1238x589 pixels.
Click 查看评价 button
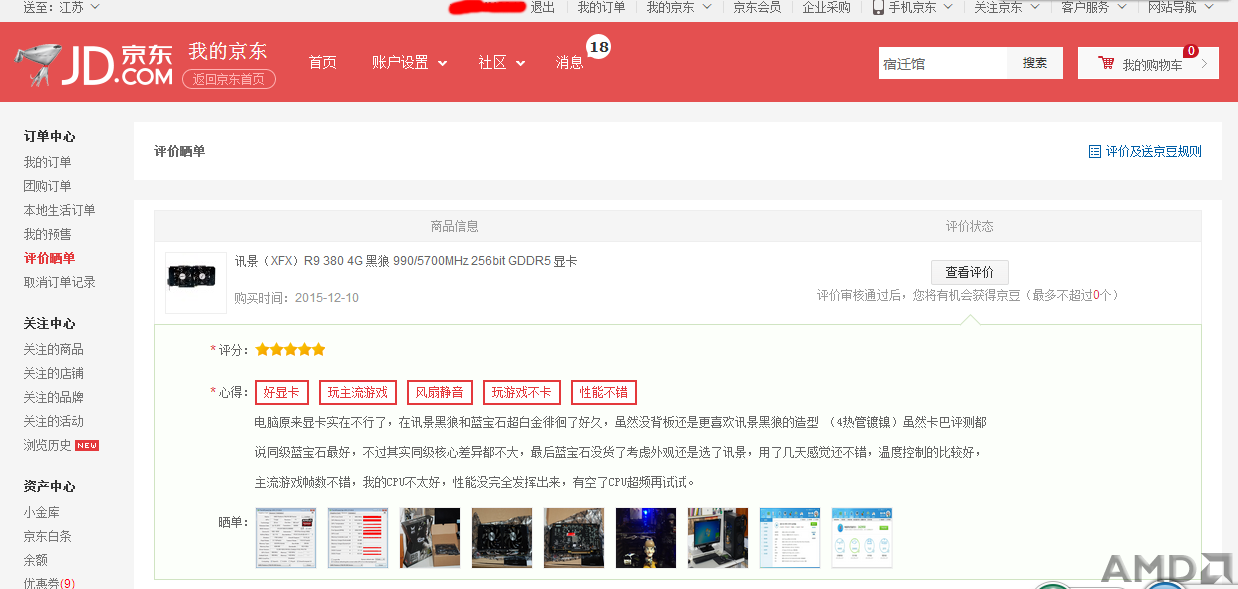(970, 272)
